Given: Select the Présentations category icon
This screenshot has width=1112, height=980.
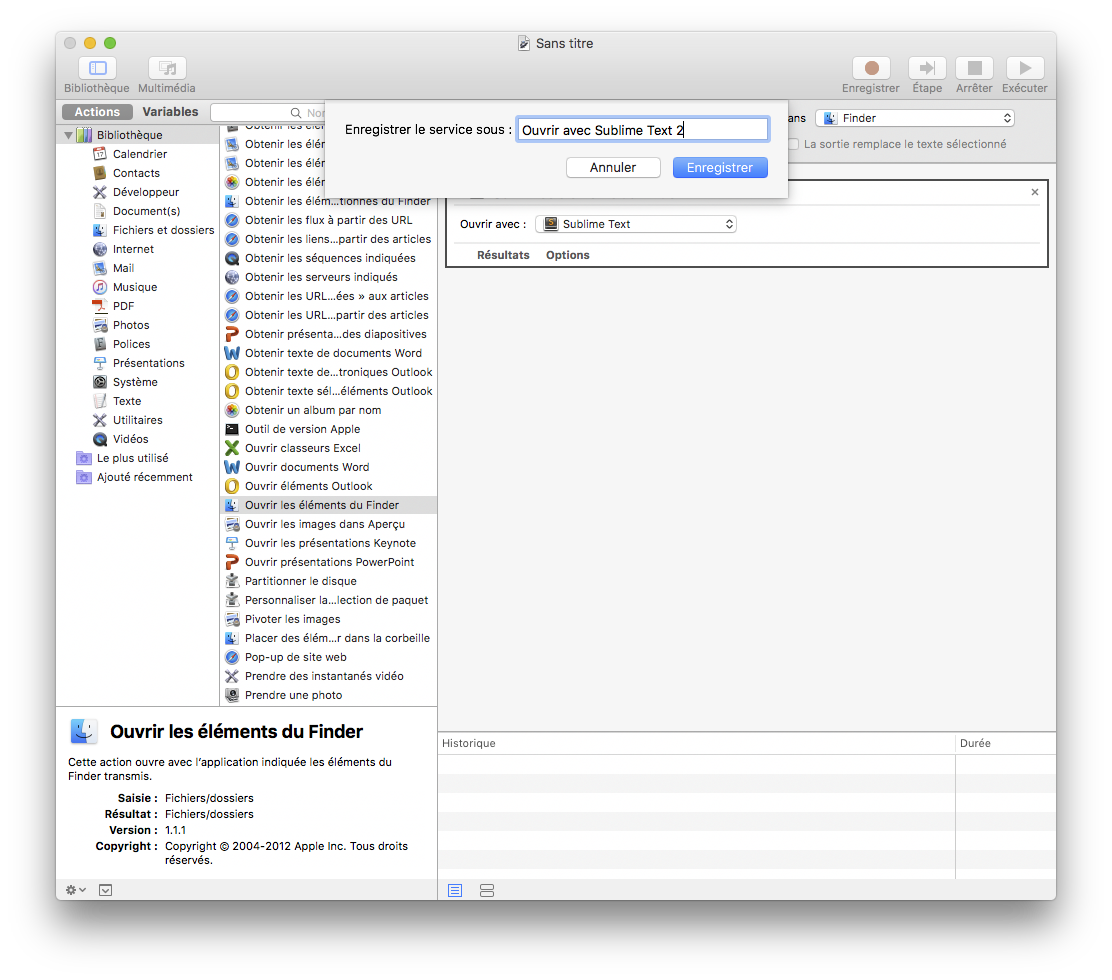Looking at the screenshot, I should [100, 363].
